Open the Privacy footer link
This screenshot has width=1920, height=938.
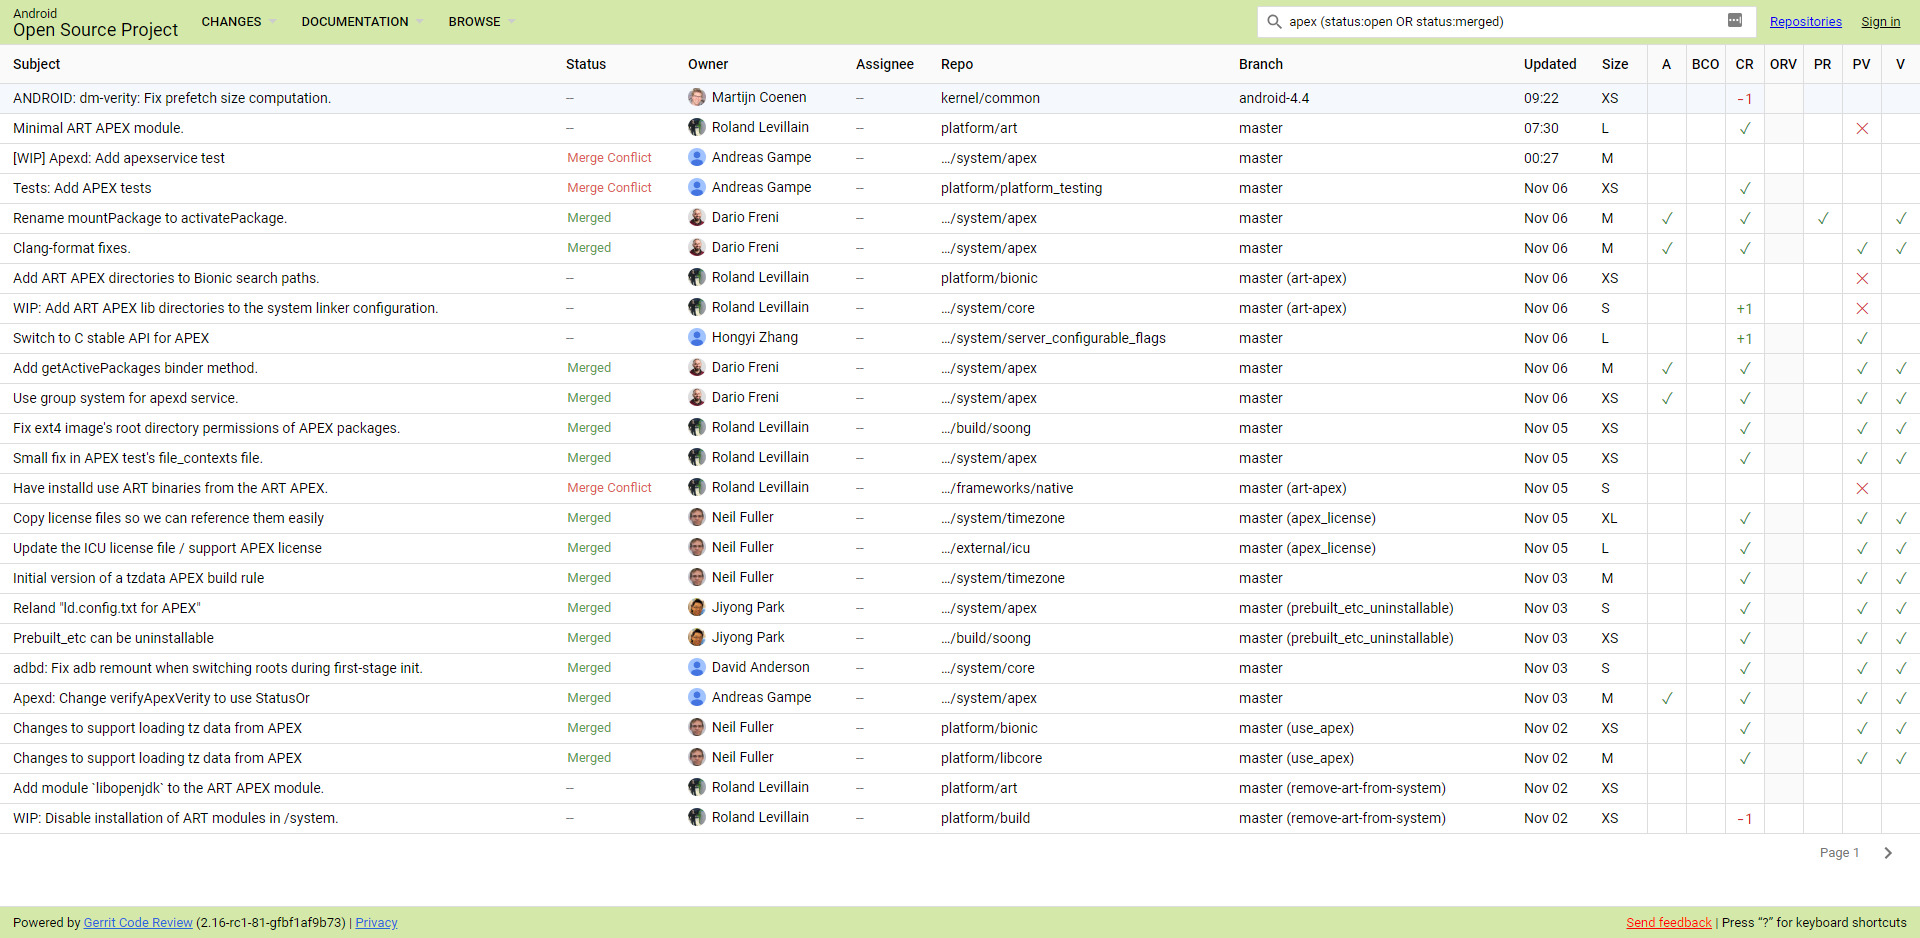pos(376,923)
